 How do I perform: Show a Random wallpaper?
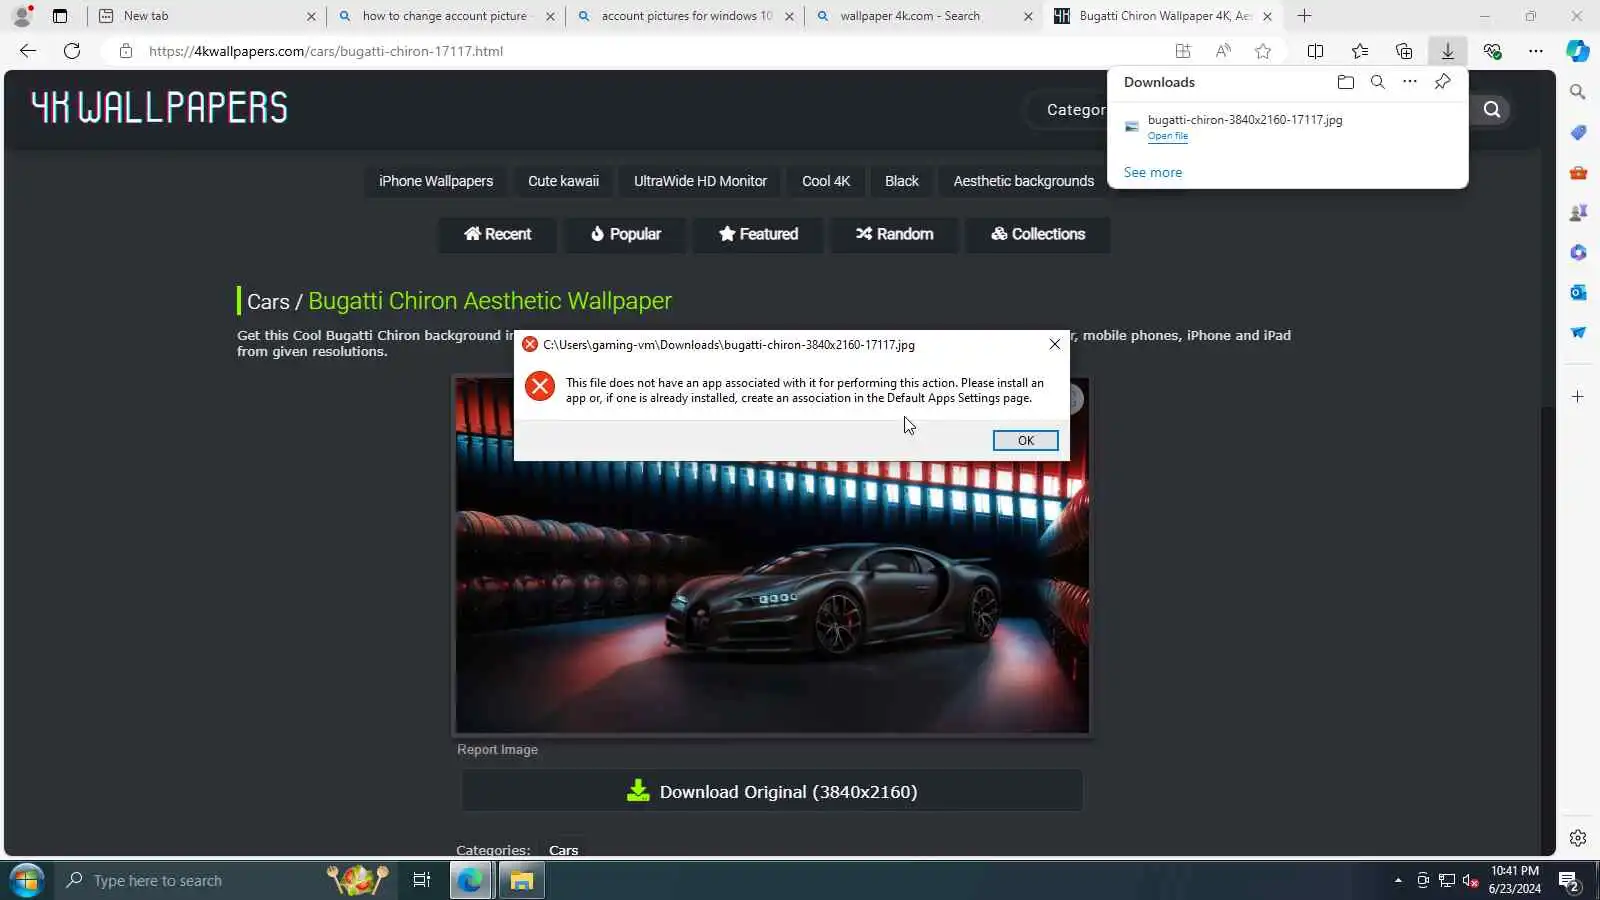(x=895, y=234)
